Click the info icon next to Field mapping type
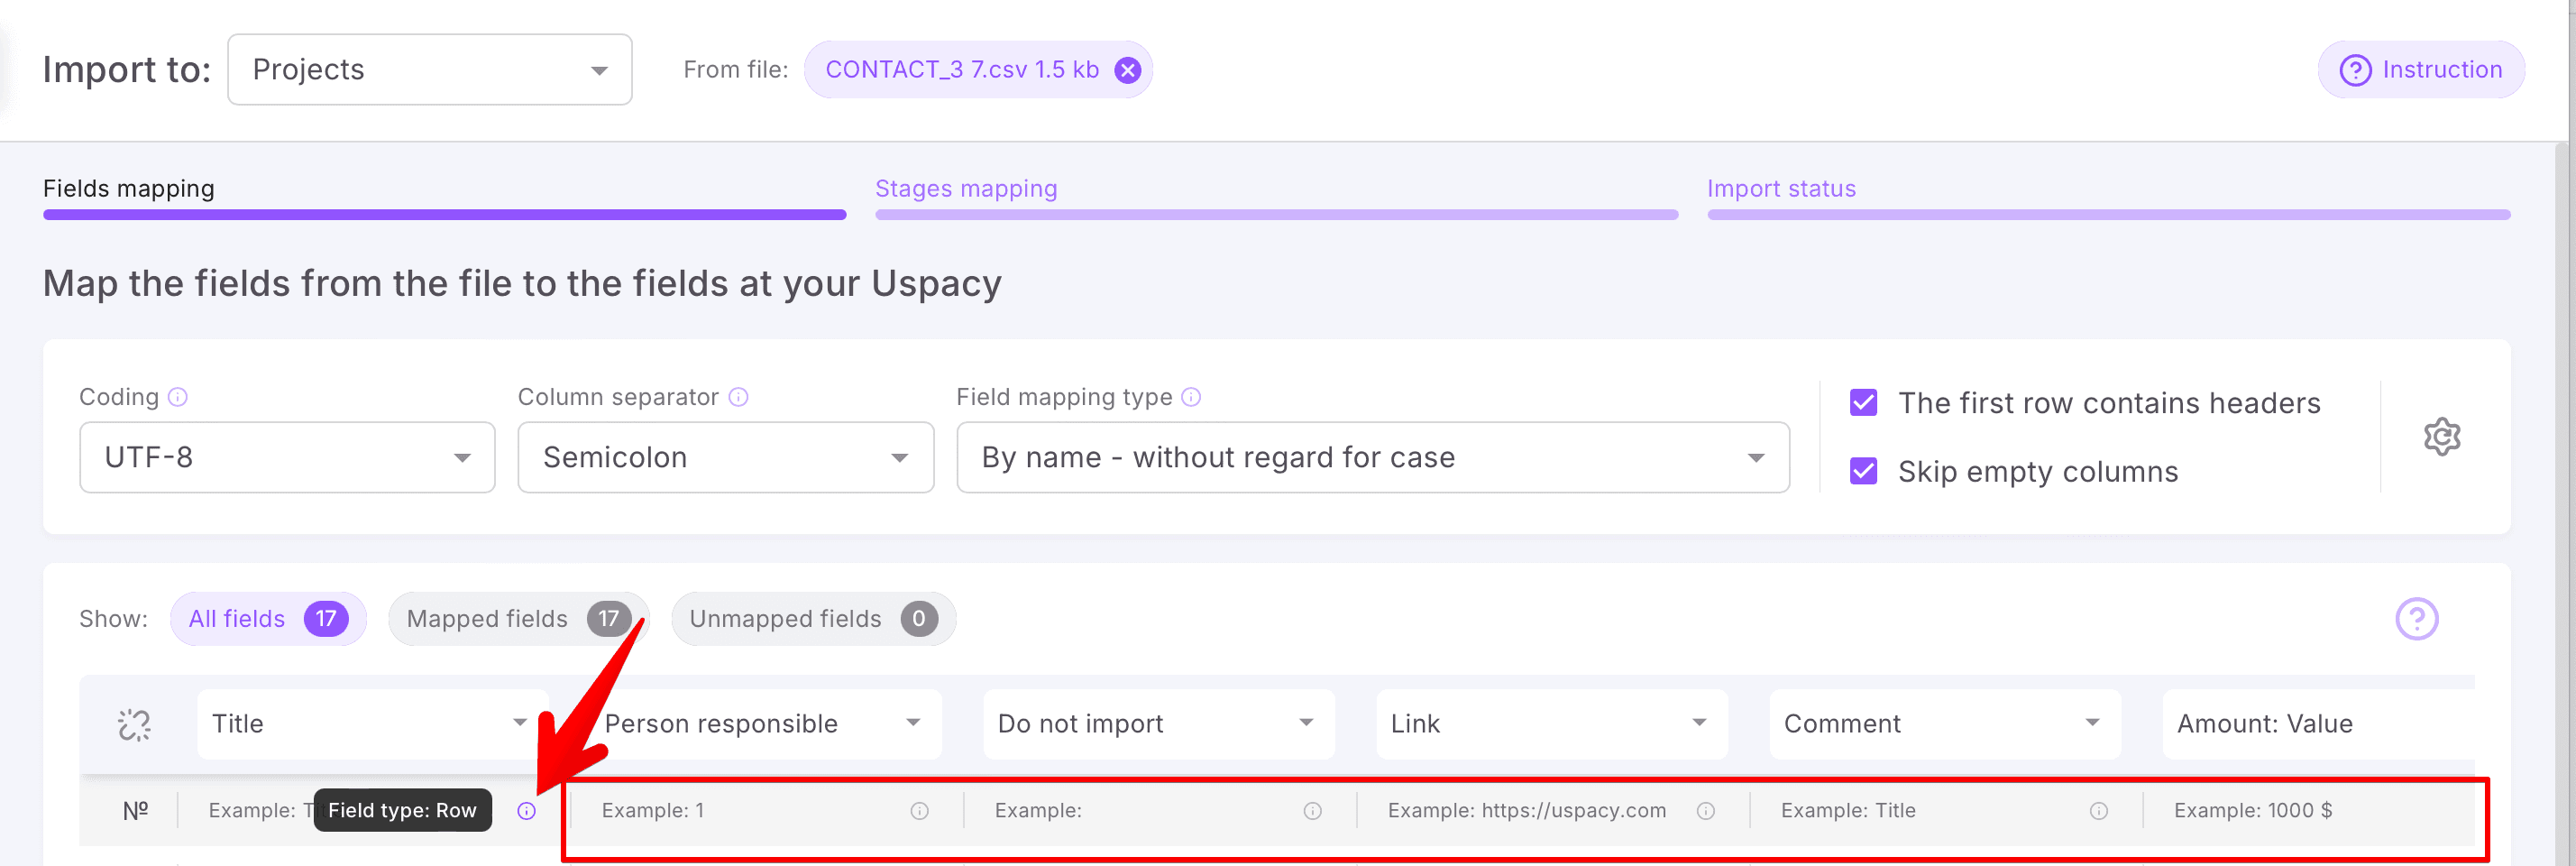This screenshot has height=866, width=2576. click(x=1191, y=397)
